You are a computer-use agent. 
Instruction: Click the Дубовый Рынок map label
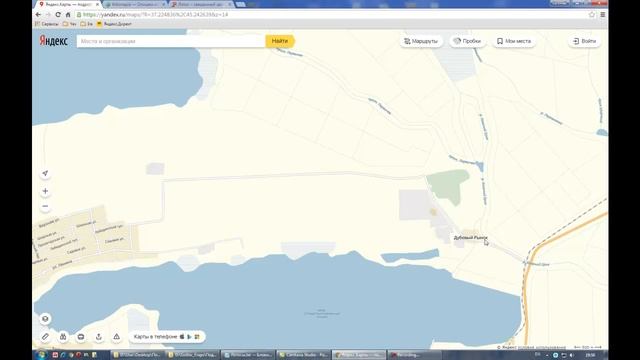(470, 238)
